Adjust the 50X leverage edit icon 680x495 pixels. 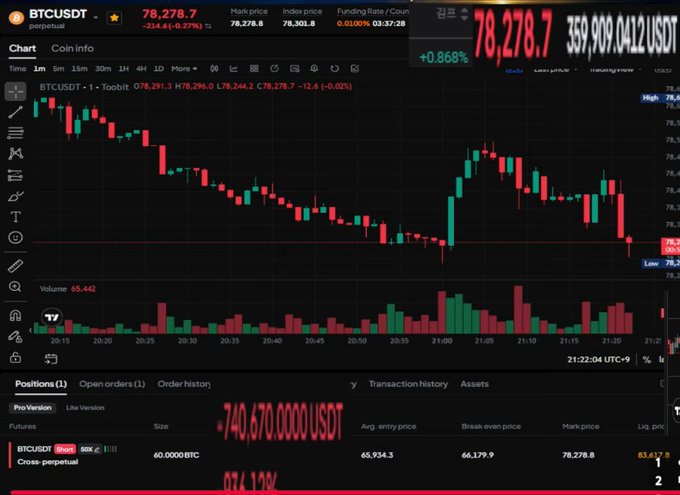98,449
